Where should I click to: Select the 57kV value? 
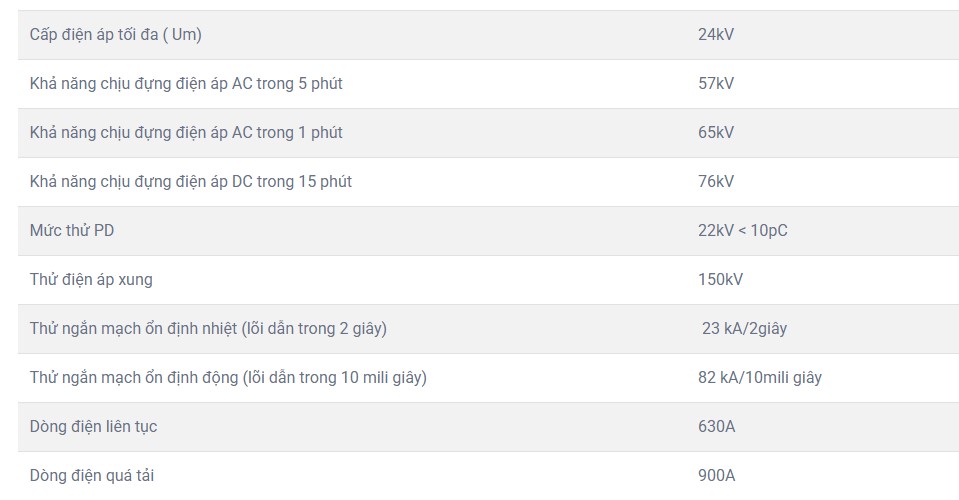pyautogui.click(x=716, y=84)
